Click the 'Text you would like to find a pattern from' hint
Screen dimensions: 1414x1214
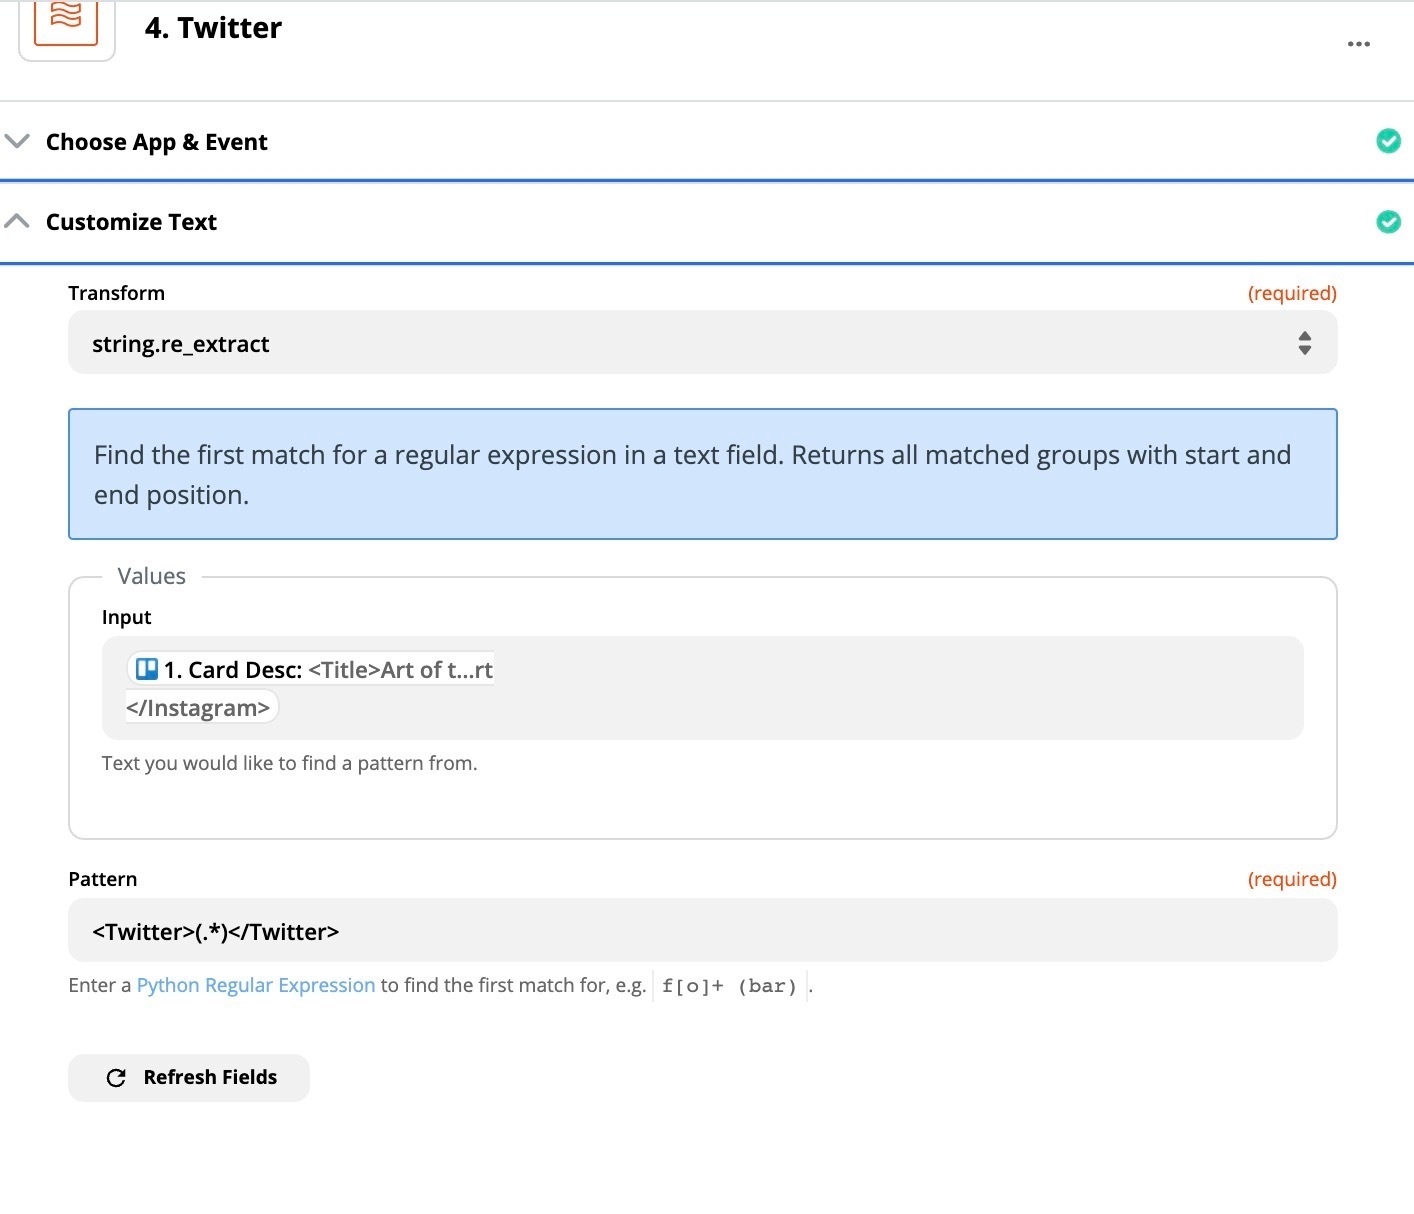click(x=290, y=763)
